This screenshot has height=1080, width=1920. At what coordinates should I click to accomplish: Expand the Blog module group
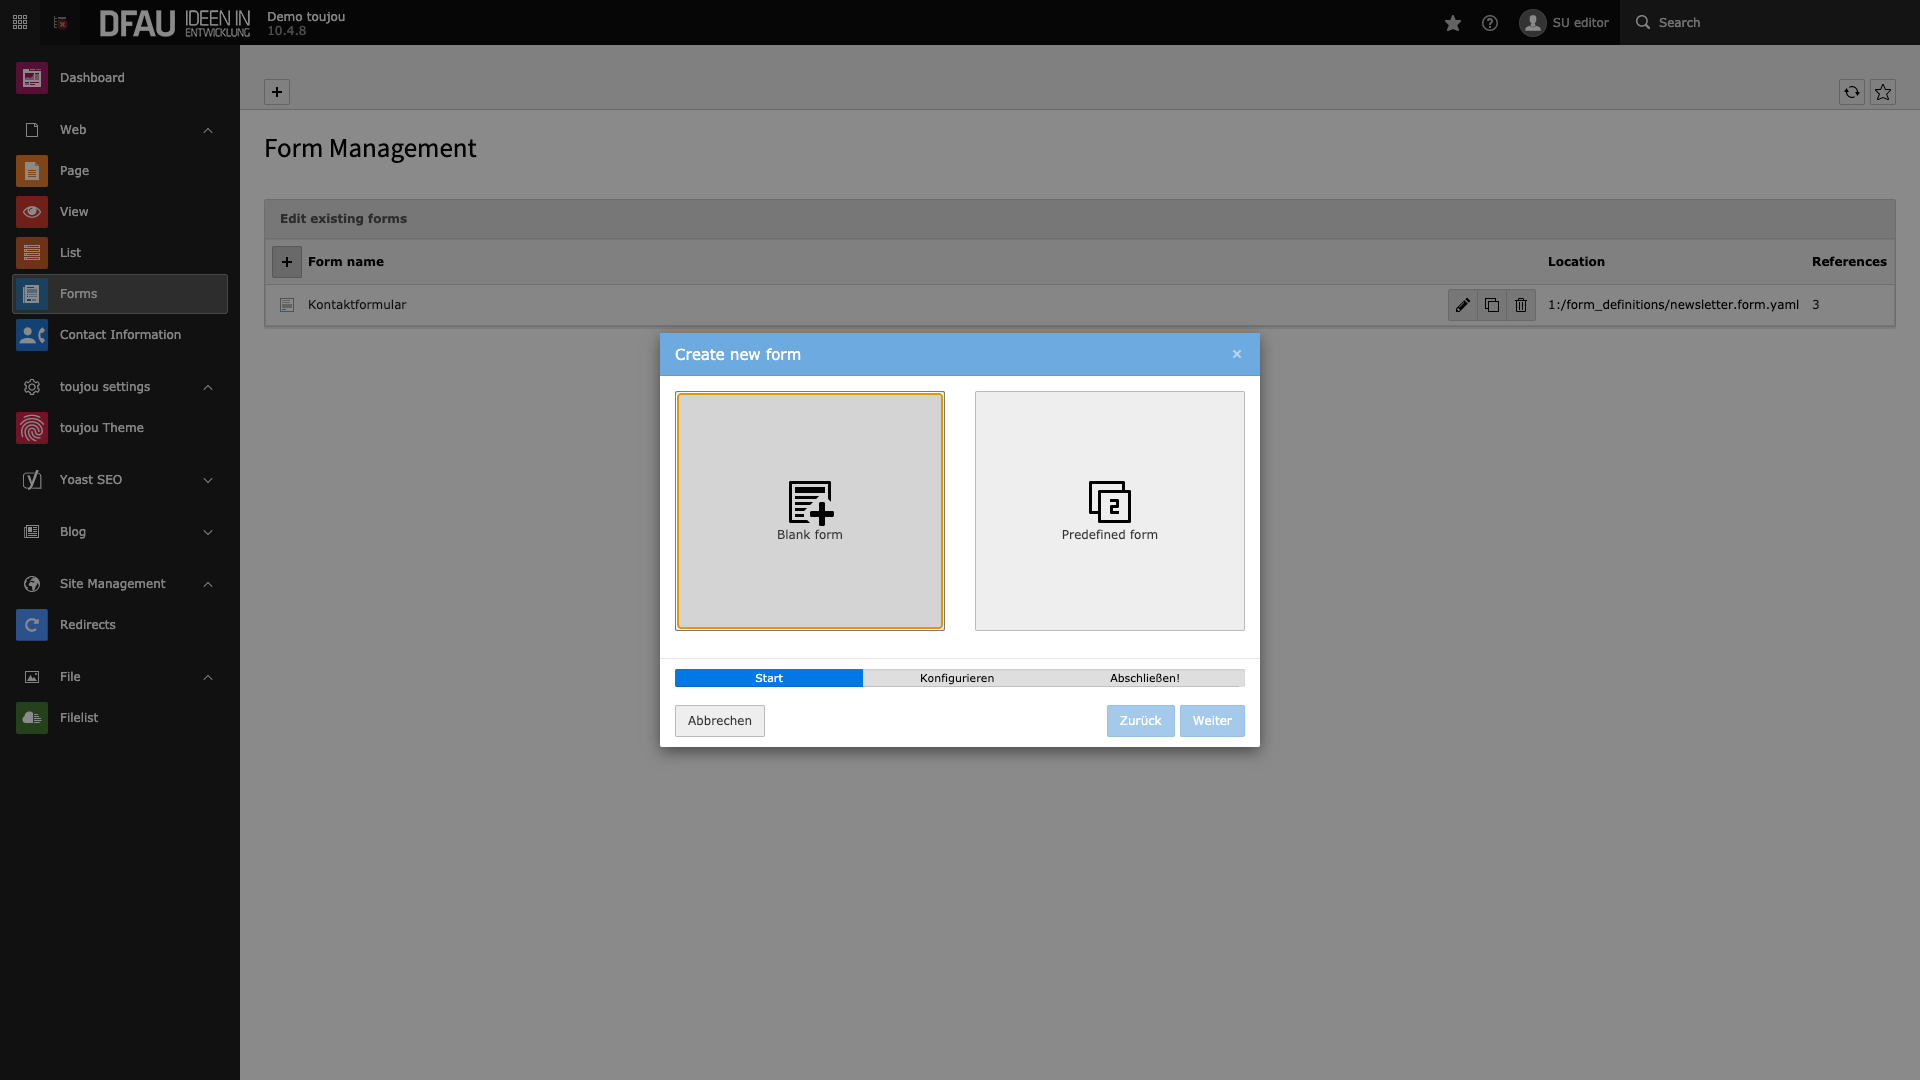click(208, 532)
